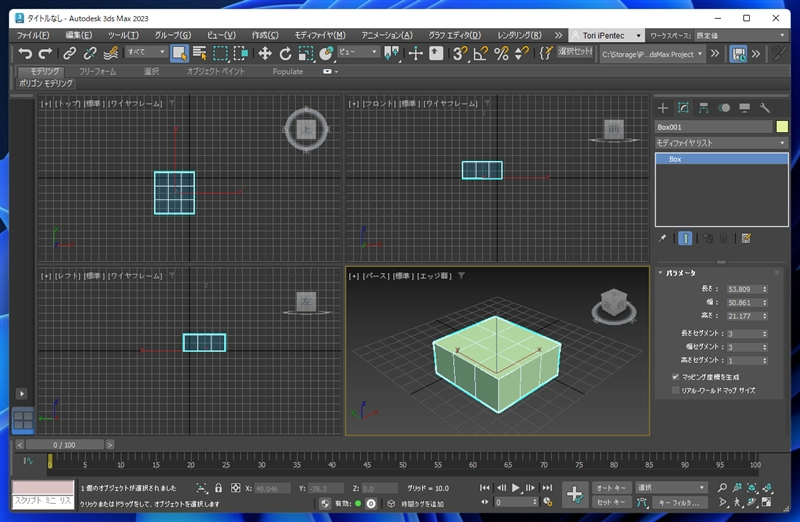Screen dimensions: 800x522
Task: Open the Tori iPentec account dropdown
Action: click(x=607, y=35)
